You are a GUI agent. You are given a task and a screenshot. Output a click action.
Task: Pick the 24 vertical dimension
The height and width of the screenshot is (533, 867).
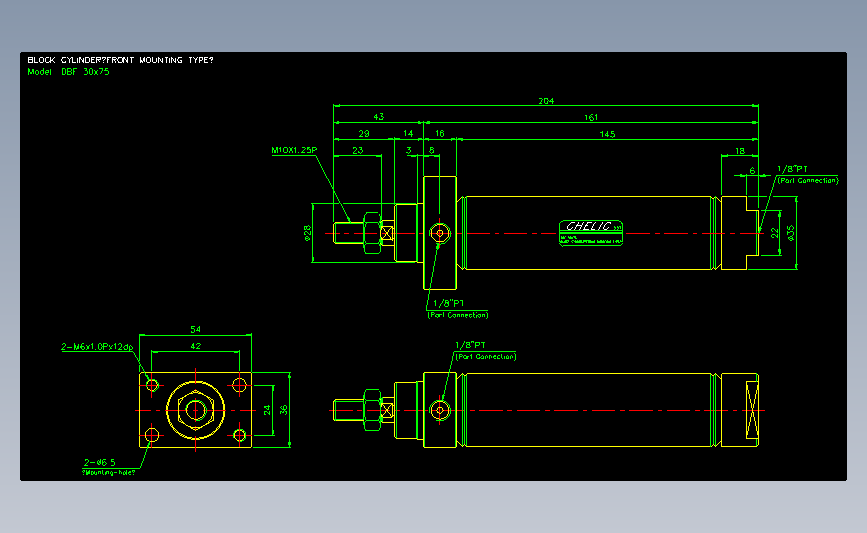[267, 410]
